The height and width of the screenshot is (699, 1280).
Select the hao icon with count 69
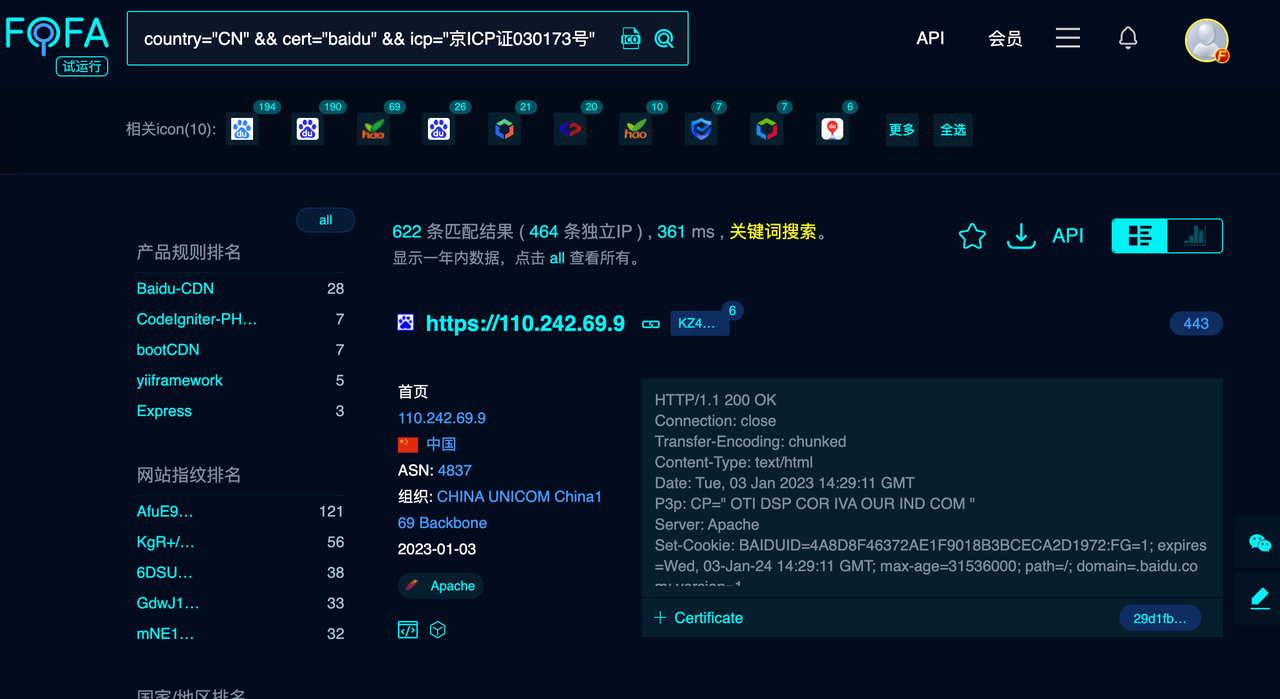(373, 129)
